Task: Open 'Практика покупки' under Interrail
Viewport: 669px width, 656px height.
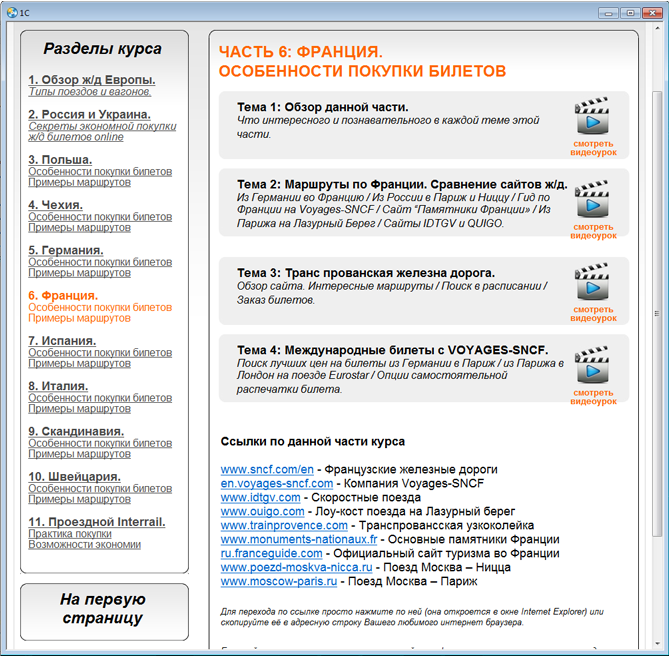Action: [70, 534]
